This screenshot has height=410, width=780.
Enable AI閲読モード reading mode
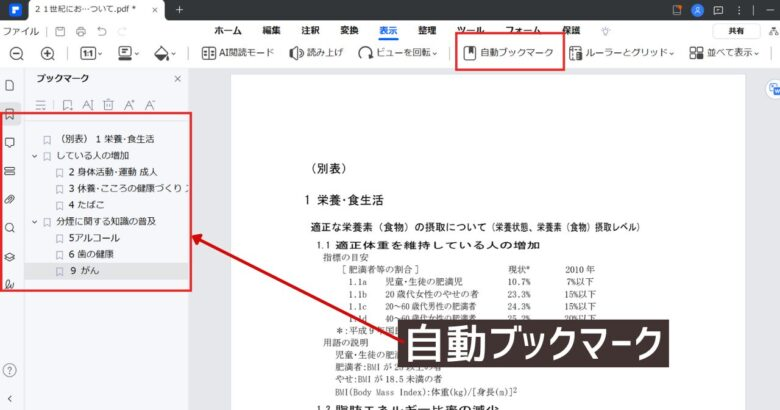click(238, 52)
